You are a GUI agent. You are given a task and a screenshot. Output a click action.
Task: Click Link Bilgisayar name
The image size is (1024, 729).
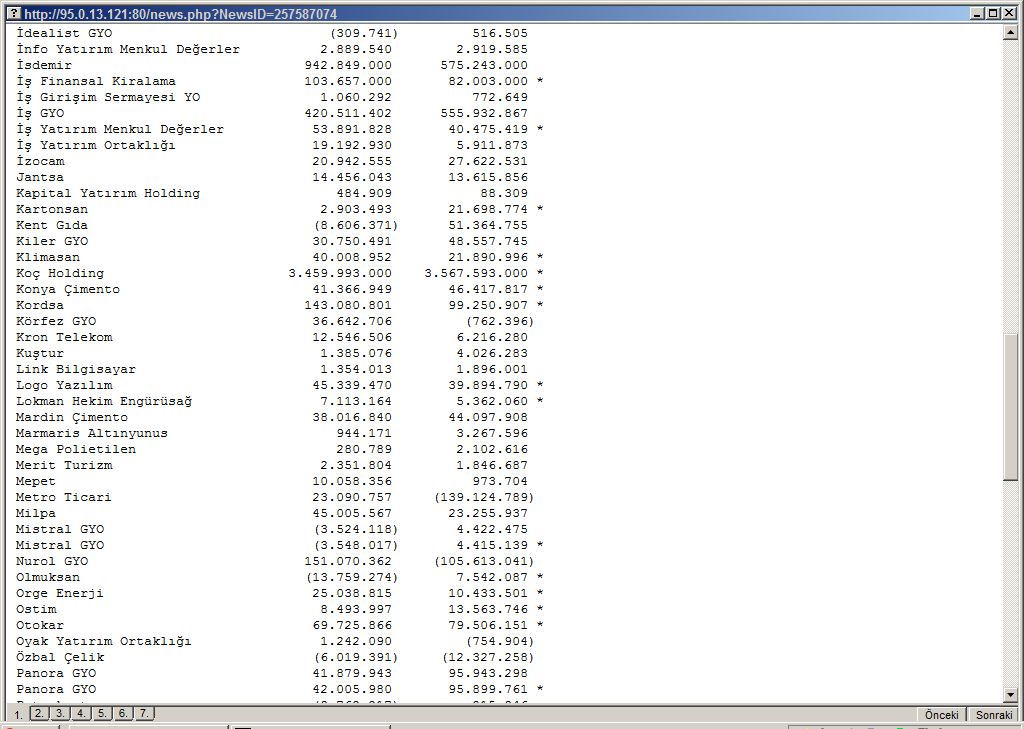pyautogui.click(x=76, y=369)
